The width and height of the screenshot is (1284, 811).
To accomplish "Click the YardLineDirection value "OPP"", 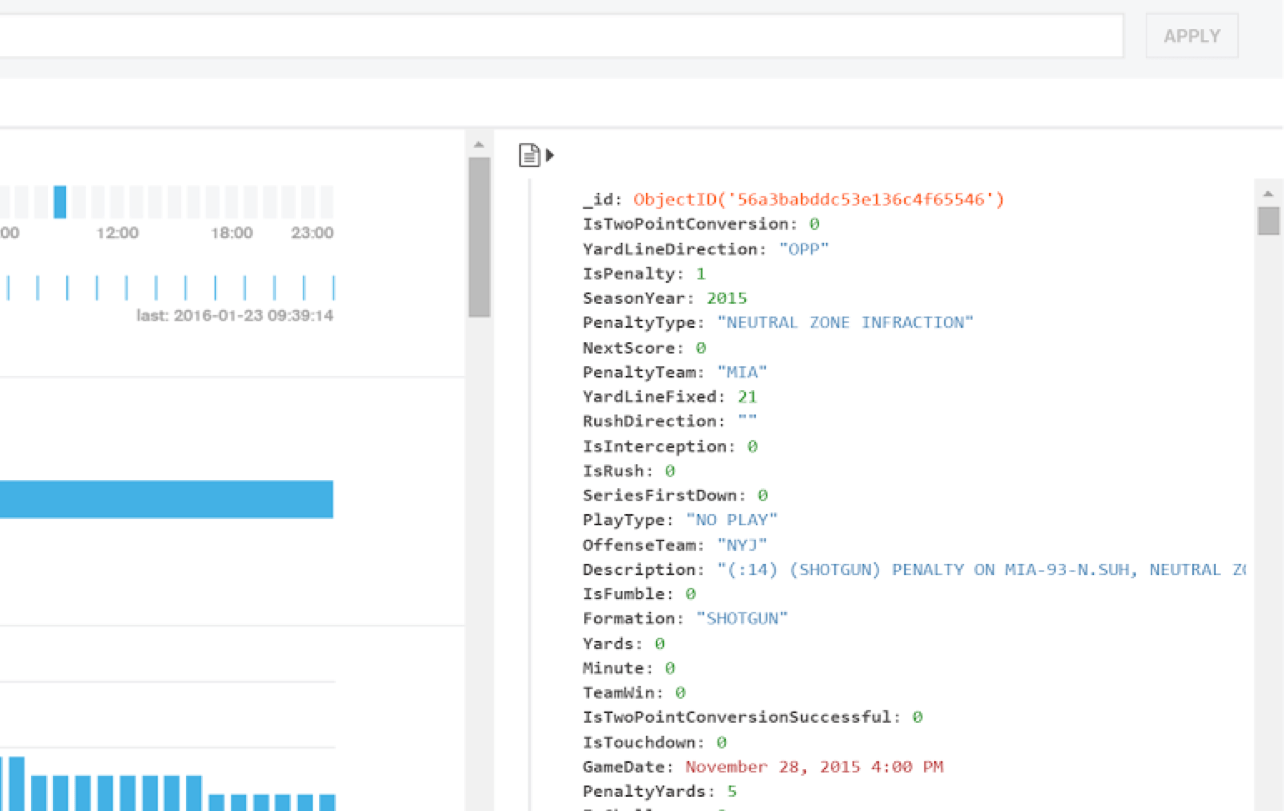I will [804, 249].
